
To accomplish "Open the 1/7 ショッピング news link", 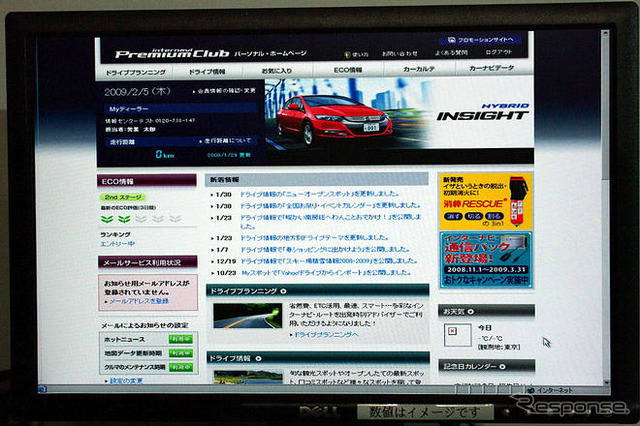I will click(325, 249).
